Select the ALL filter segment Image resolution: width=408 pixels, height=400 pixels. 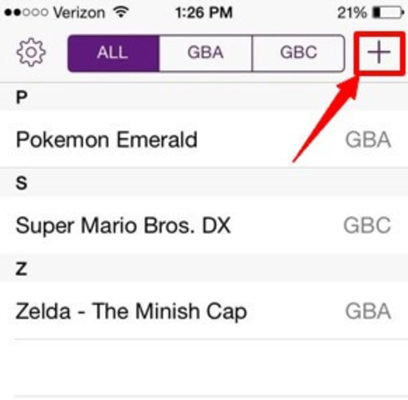pos(113,53)
